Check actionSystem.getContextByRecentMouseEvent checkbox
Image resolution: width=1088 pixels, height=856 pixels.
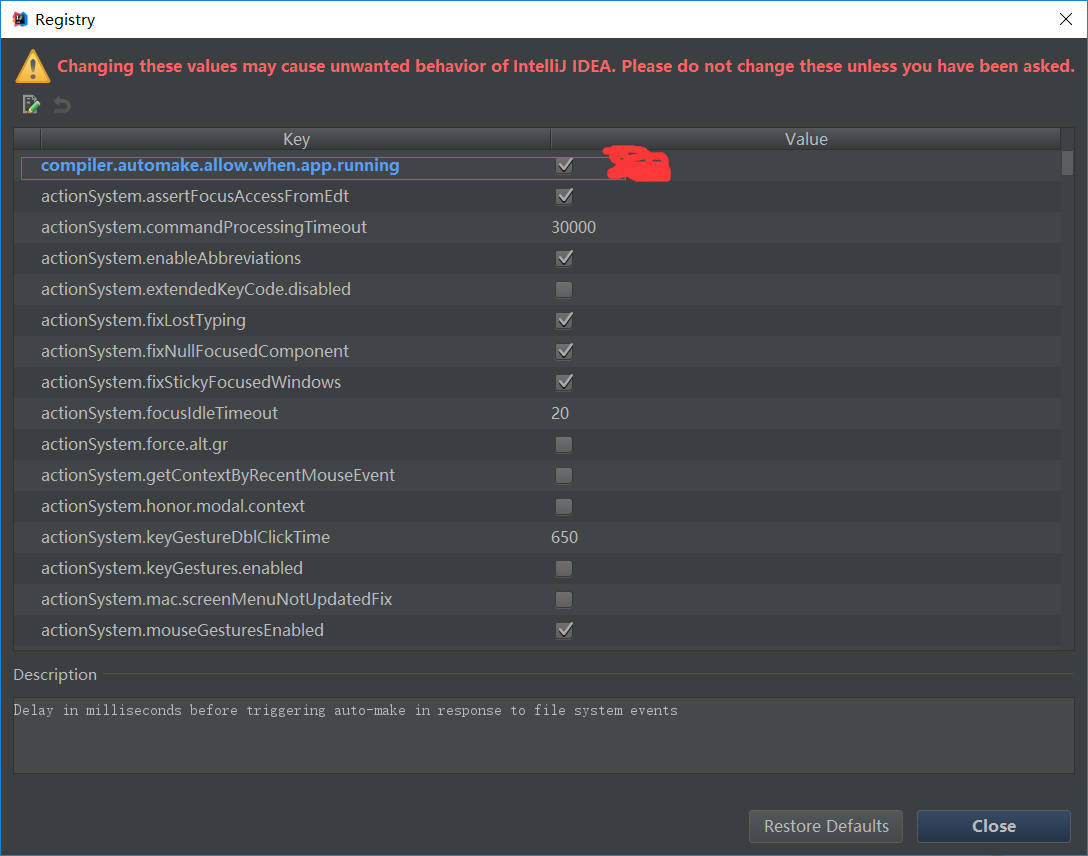click(x=564, y=475)
